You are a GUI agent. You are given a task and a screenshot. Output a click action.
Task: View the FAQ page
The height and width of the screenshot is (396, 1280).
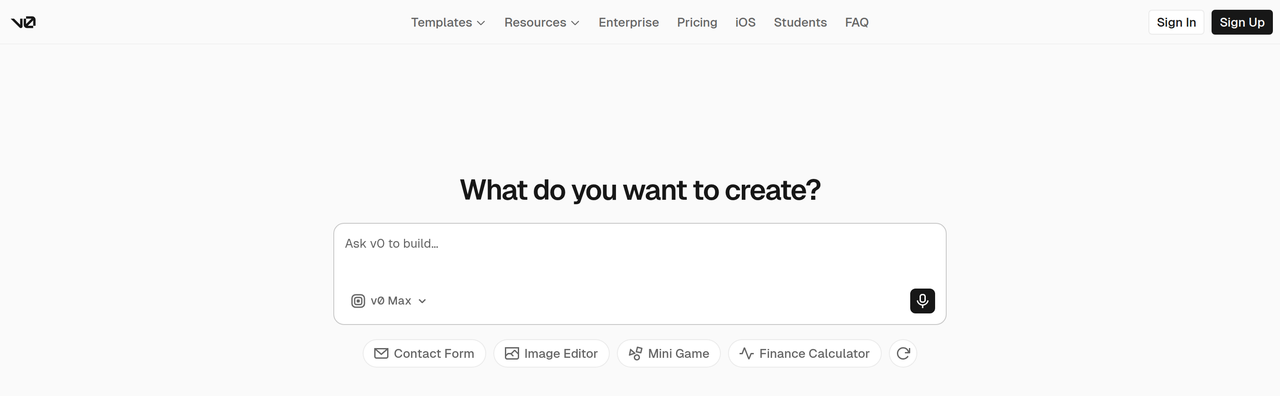(x=857, y=22)
